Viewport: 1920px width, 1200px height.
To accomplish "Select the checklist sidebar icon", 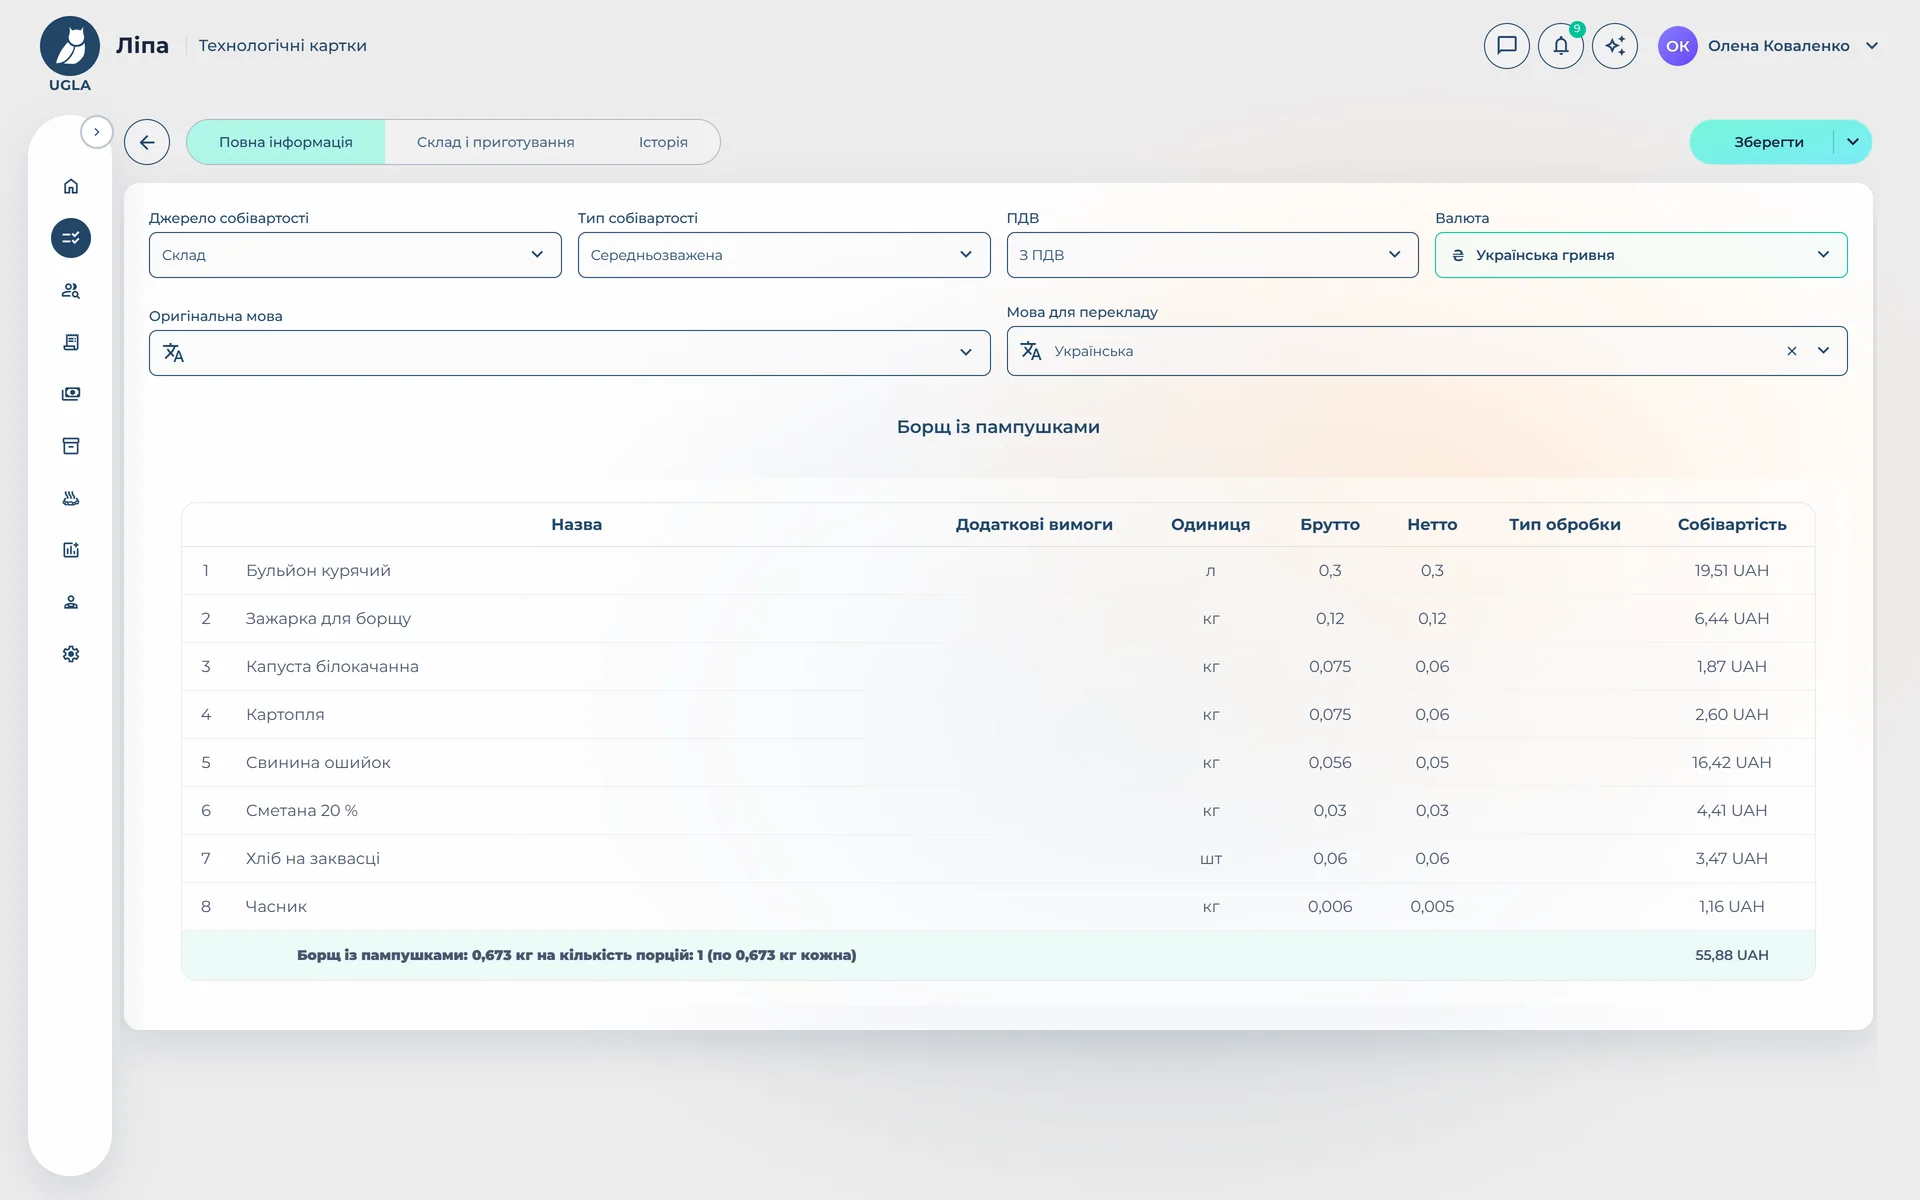I will 71,238.
